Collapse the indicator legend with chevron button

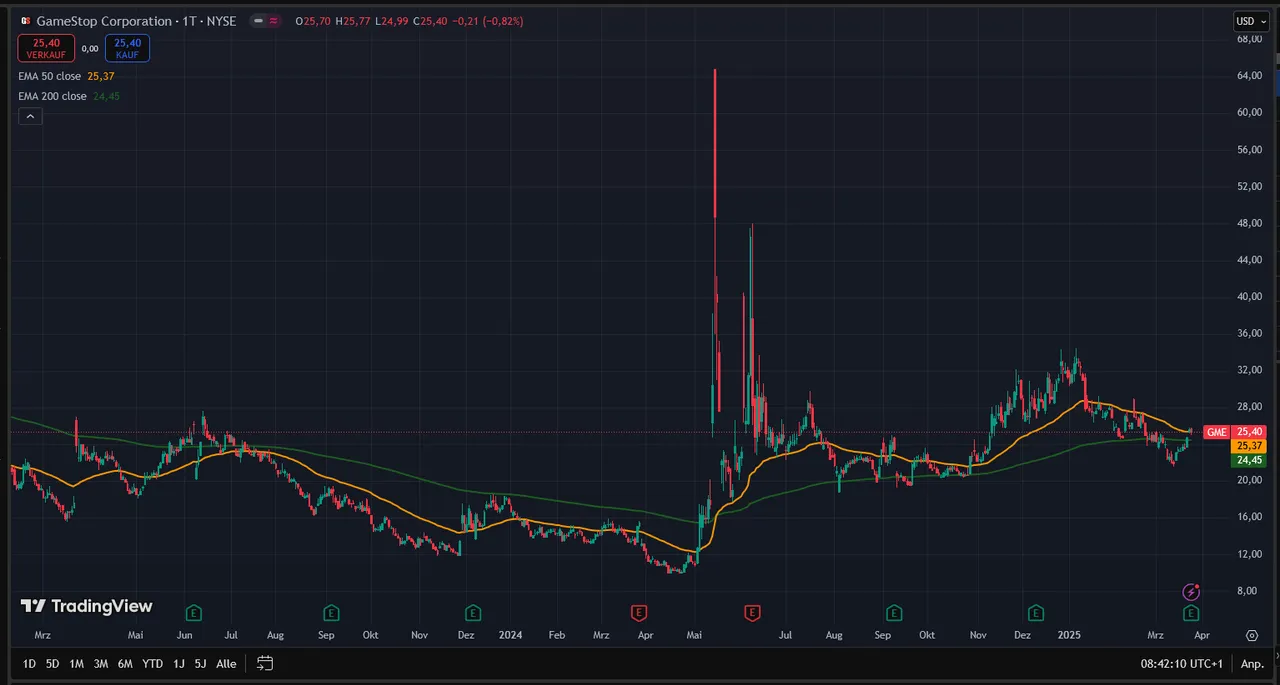click(30, 117)
